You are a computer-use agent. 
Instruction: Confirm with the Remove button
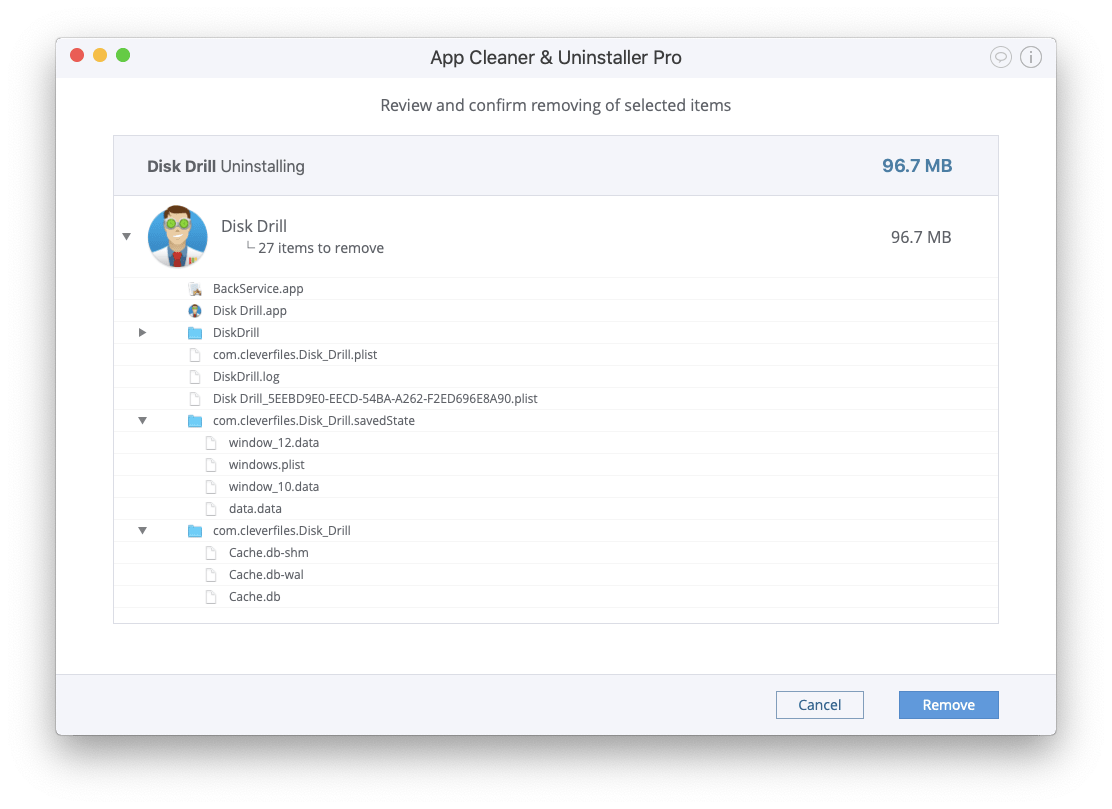(x=949, y=705)
